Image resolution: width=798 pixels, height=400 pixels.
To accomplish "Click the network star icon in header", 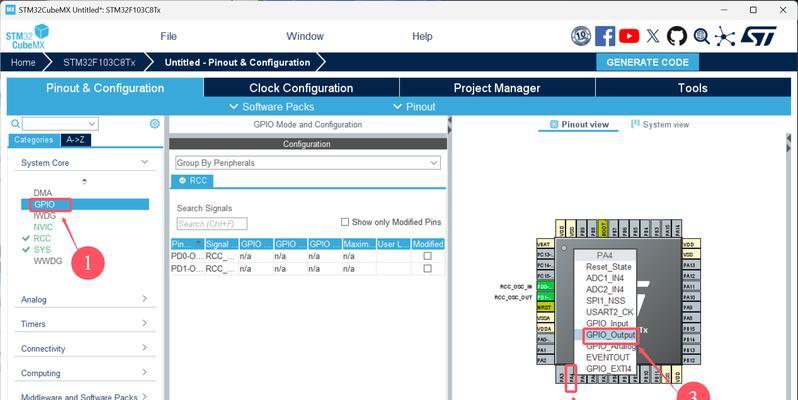I will click(x=725, y=36).
